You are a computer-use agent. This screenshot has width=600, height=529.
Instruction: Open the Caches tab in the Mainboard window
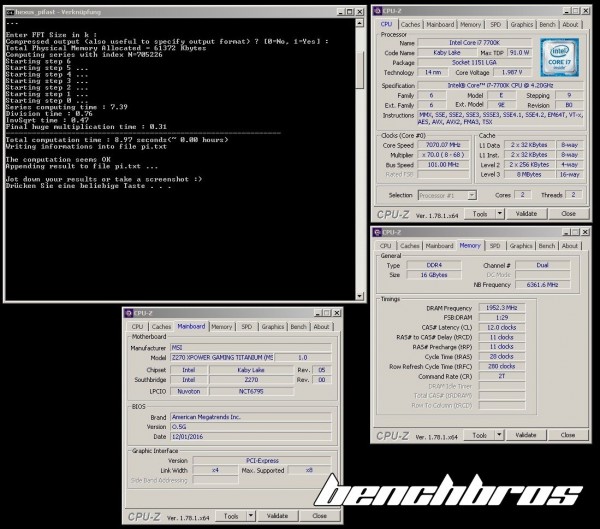pyautogui.click(x=161, y=327)
